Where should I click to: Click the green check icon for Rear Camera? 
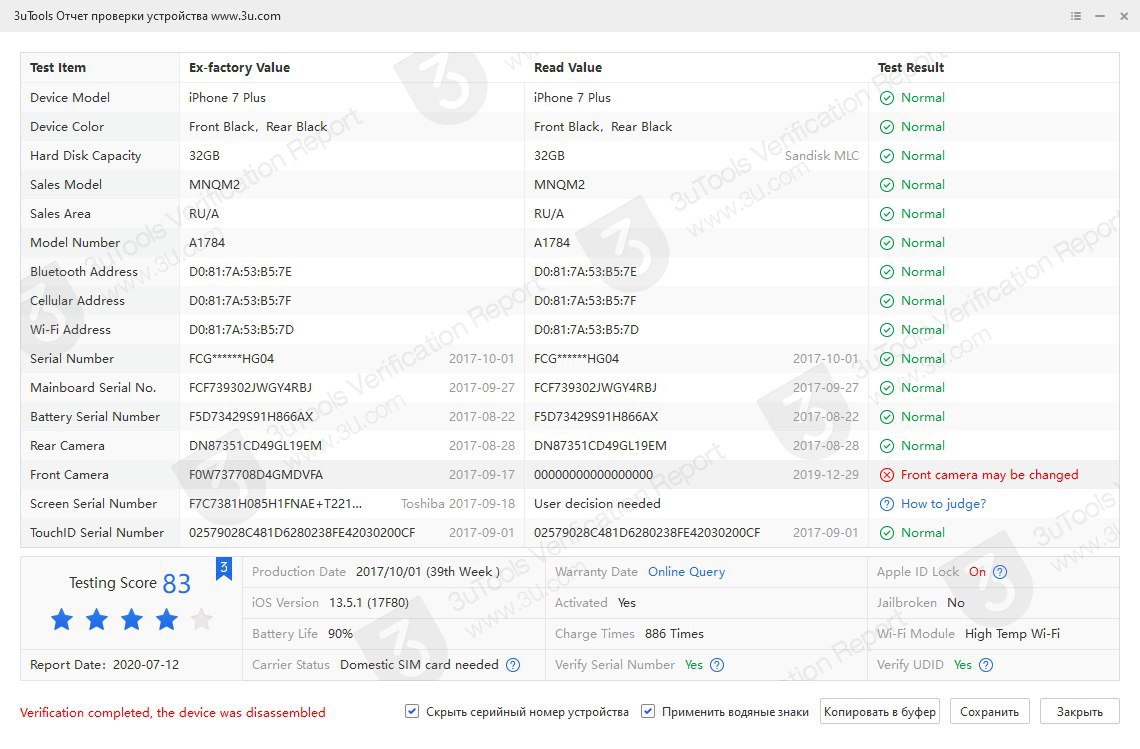click(x=887, y=446)
